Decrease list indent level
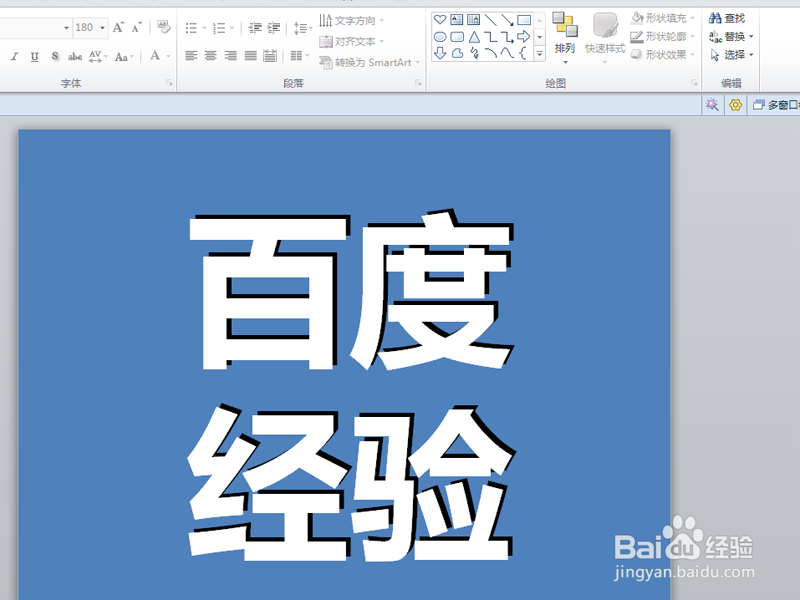The height and width of the screenshot is (600, 800). tap(255, 28)
